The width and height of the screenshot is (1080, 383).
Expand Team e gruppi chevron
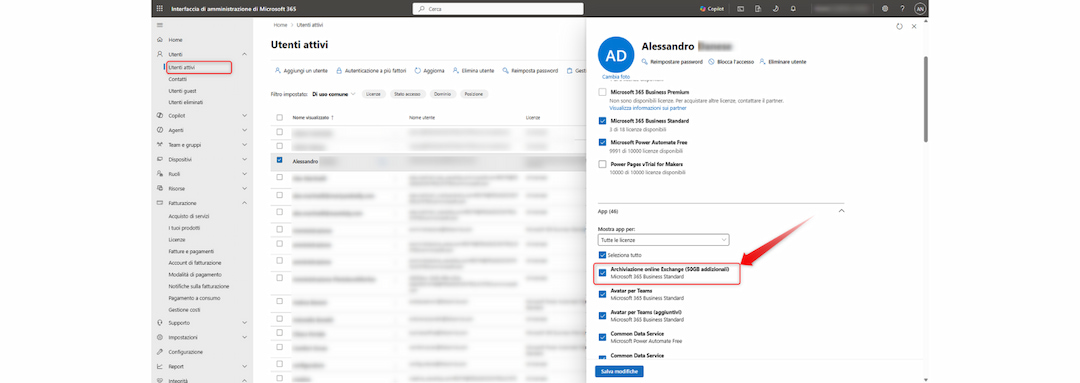click(245, 145)
